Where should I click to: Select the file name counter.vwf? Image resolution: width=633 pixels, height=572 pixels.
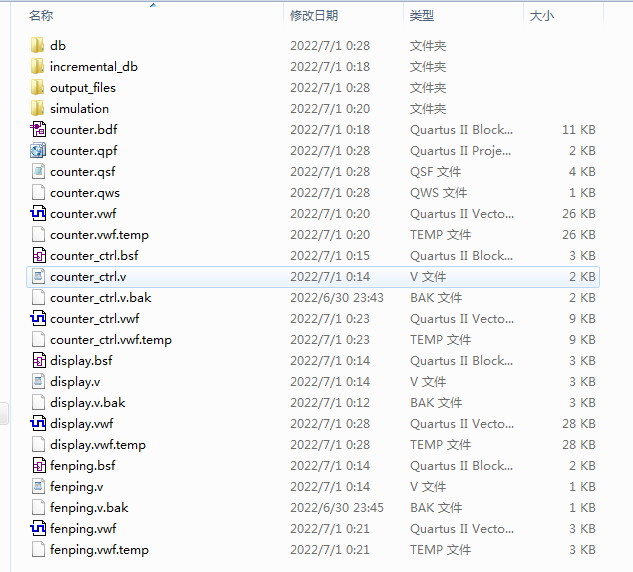pyautogui.click(x=83, y=214)
